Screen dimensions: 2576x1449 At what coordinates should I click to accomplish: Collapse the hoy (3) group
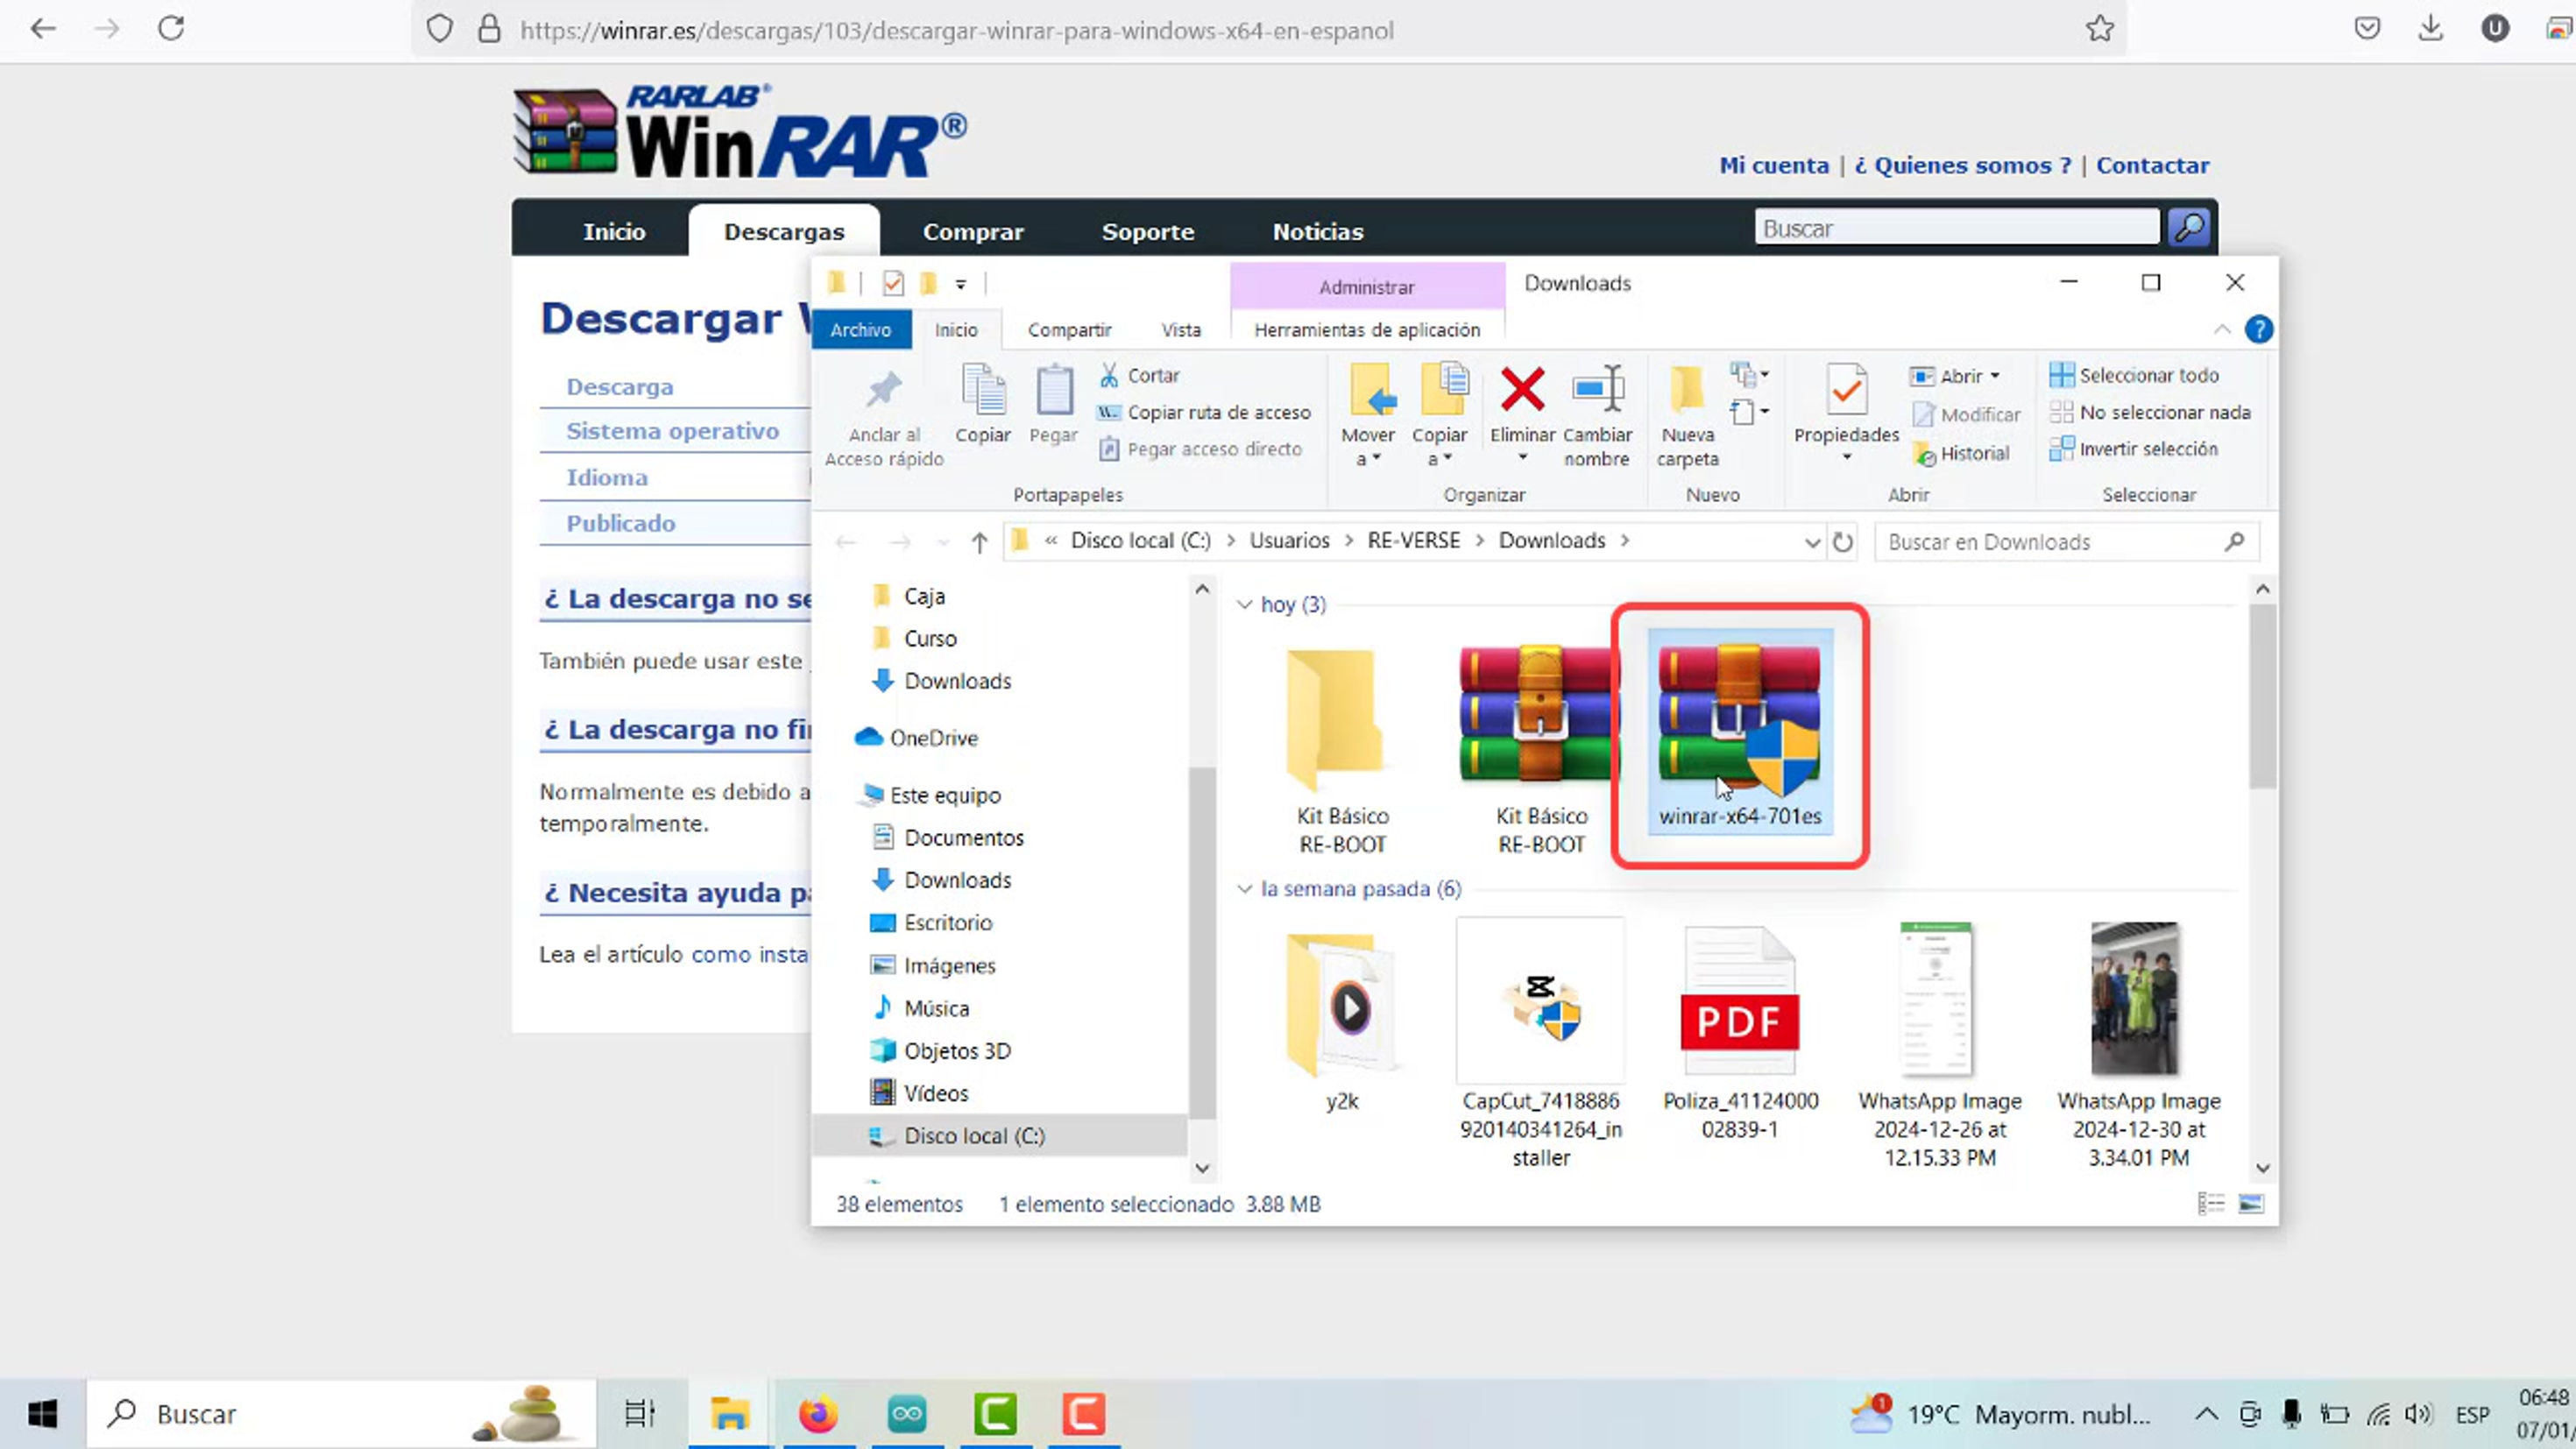coord(1245,604)
